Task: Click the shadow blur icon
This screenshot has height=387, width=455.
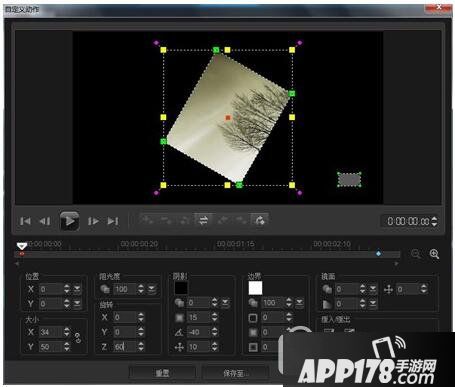Action: (179, 317)
